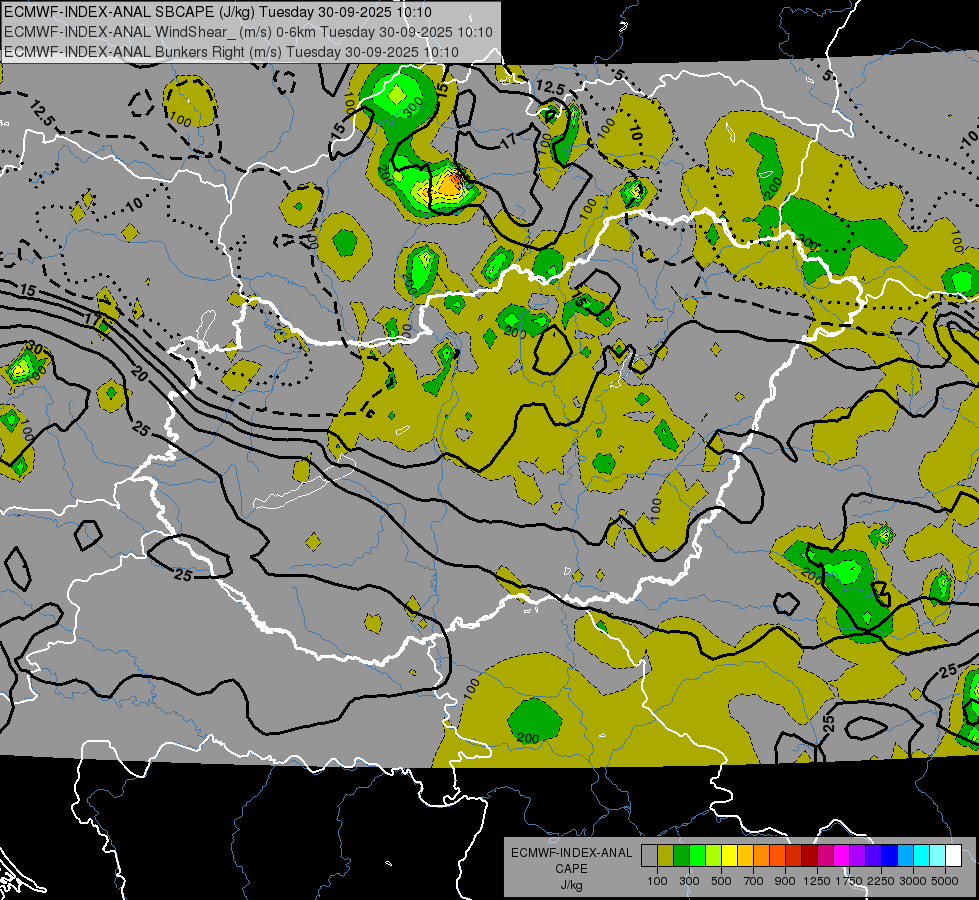Click the dark green legend swatch

pos(681,856)
